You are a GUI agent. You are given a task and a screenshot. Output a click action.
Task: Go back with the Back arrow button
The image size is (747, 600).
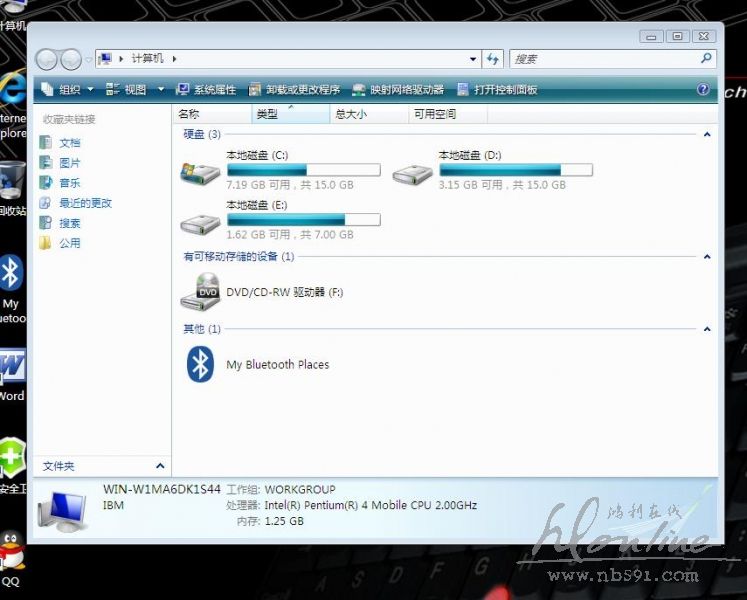(x=46, y=59)
